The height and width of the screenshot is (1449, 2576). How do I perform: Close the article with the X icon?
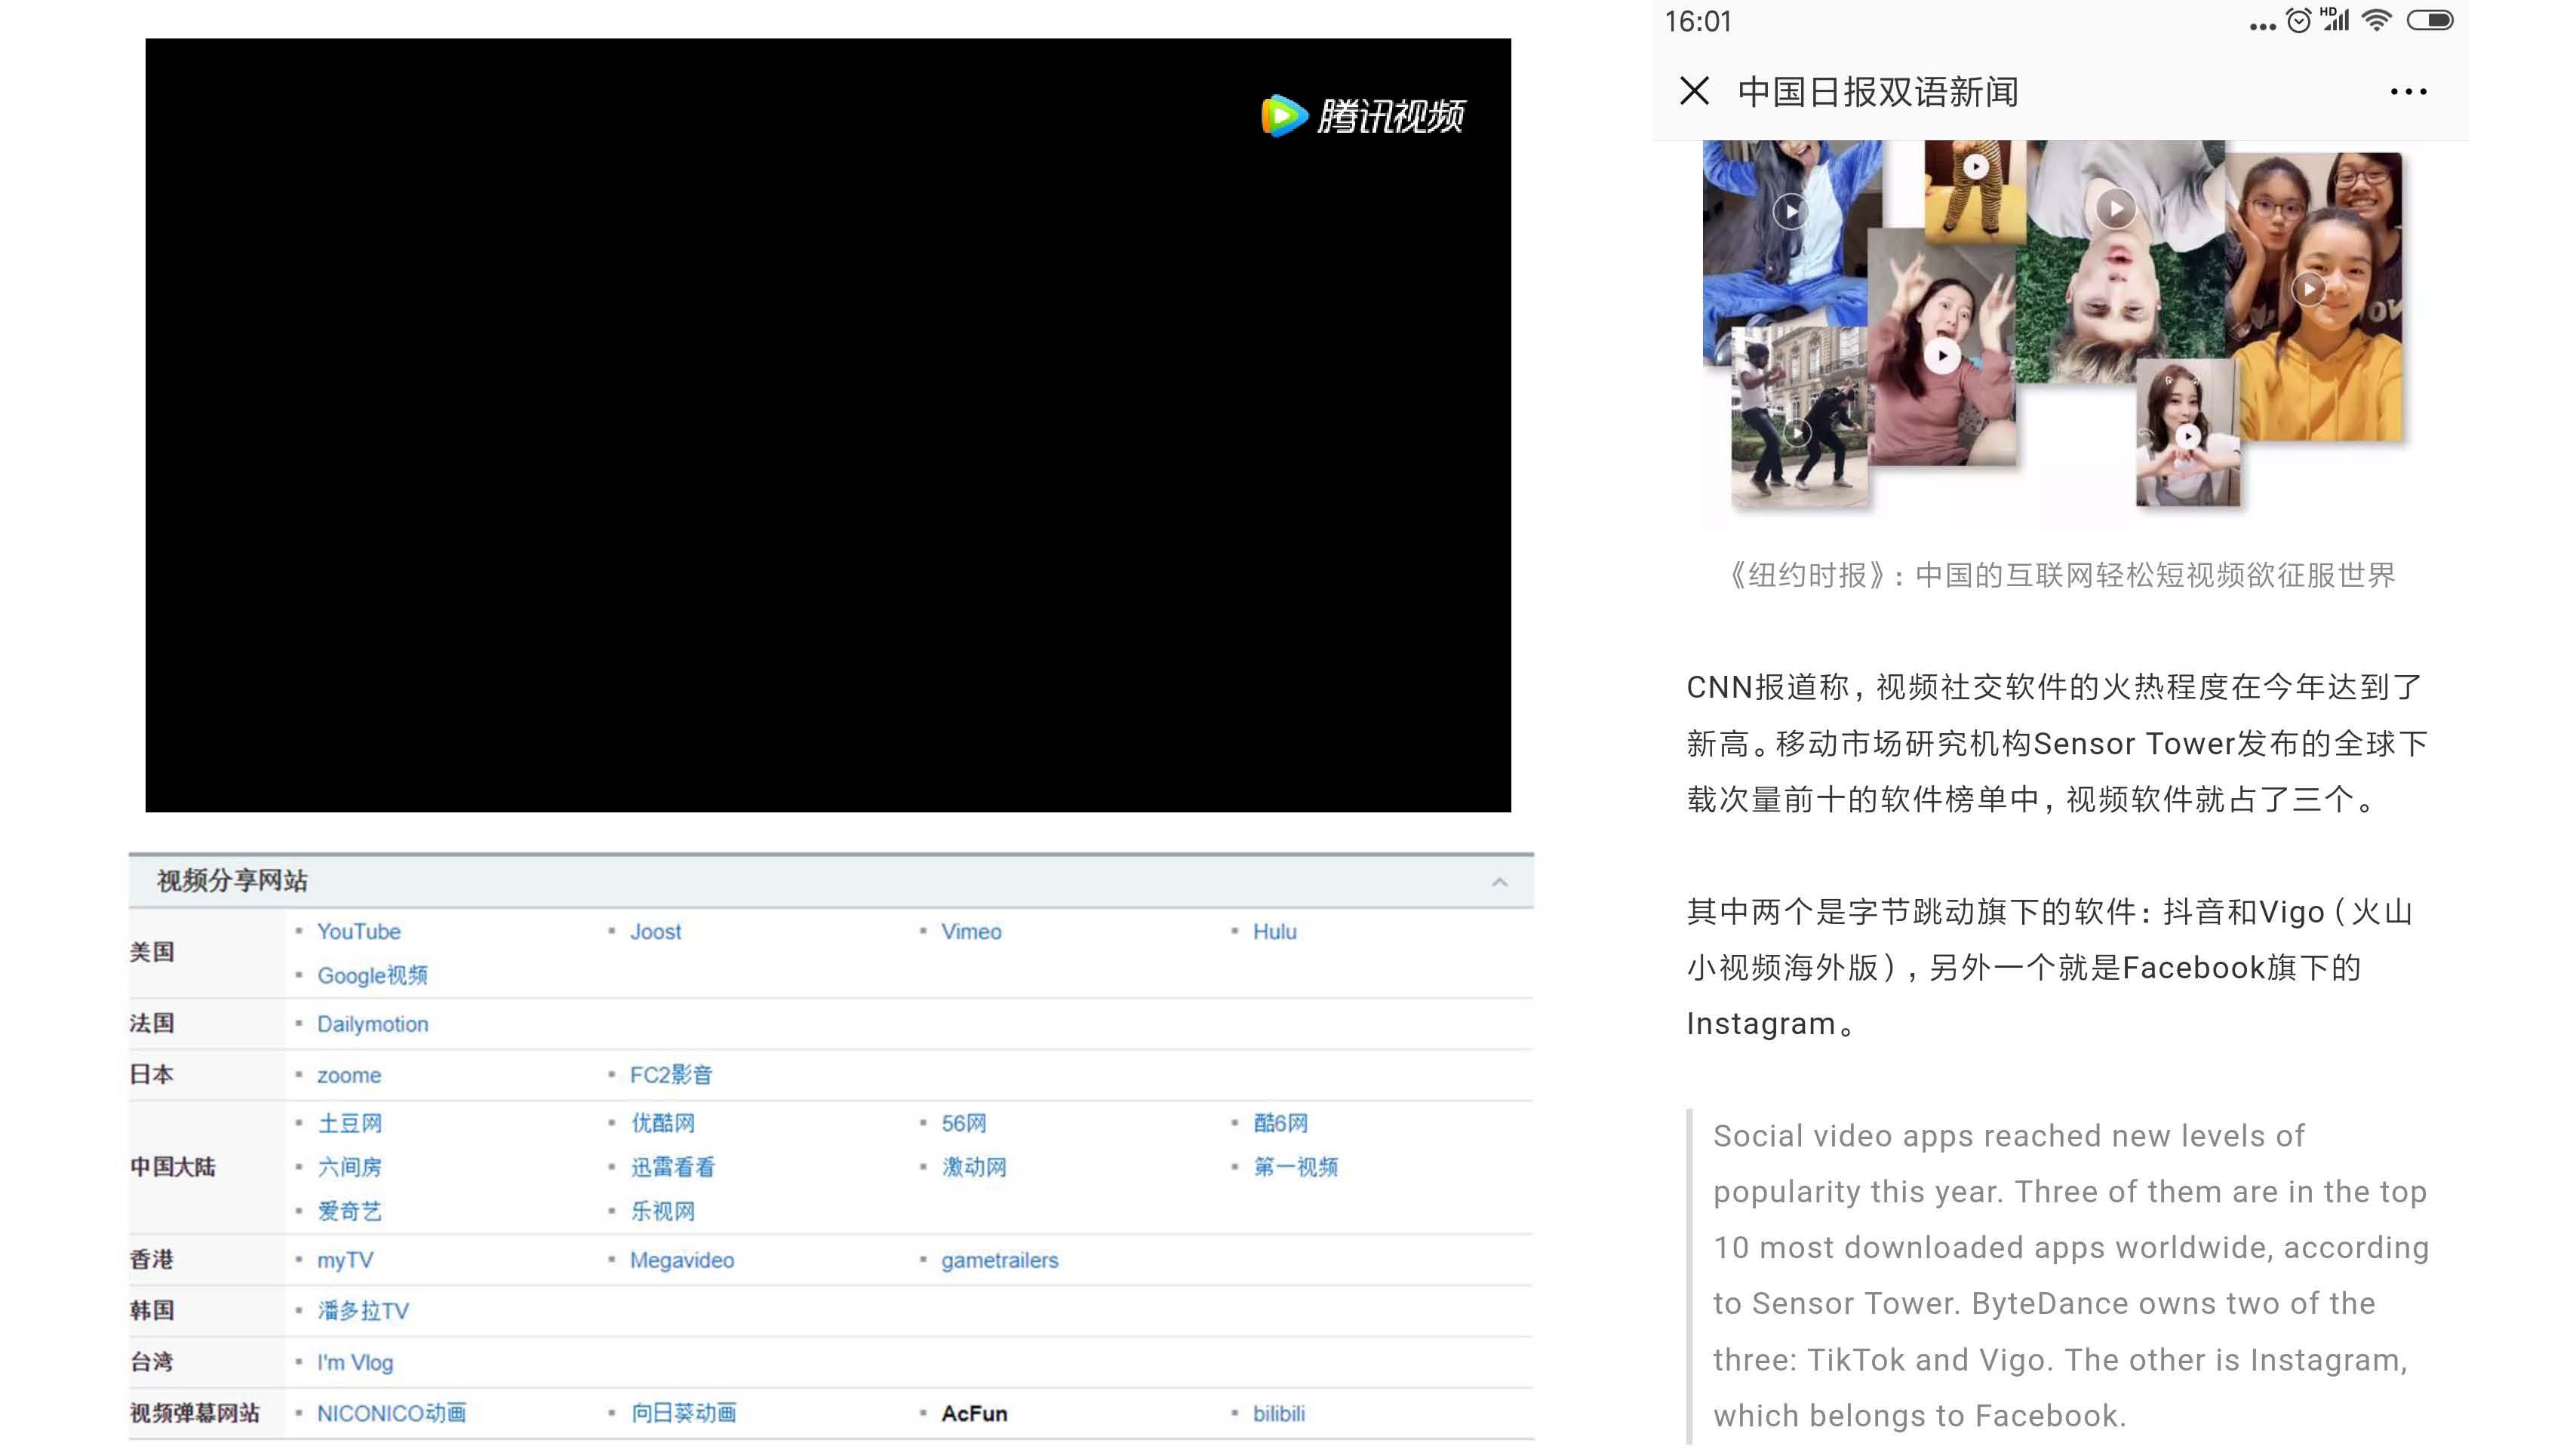click(1694, 91)
